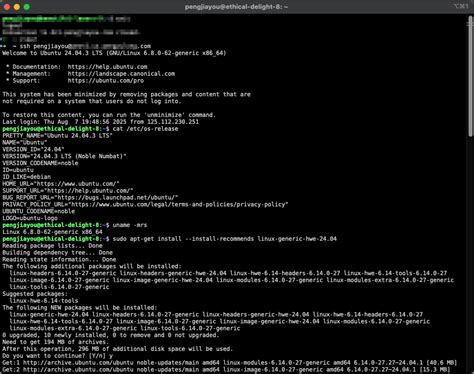Viewport: 474px width, 374px height.
Task: Click the keyboard shortcut indicator in title bar
Action: (461, 6)
